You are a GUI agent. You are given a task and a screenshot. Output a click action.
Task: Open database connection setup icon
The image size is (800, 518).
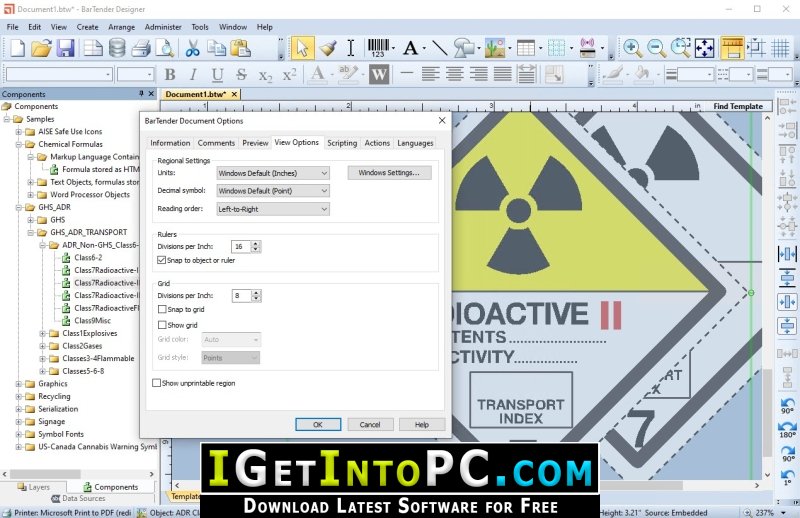pos(117,48)
